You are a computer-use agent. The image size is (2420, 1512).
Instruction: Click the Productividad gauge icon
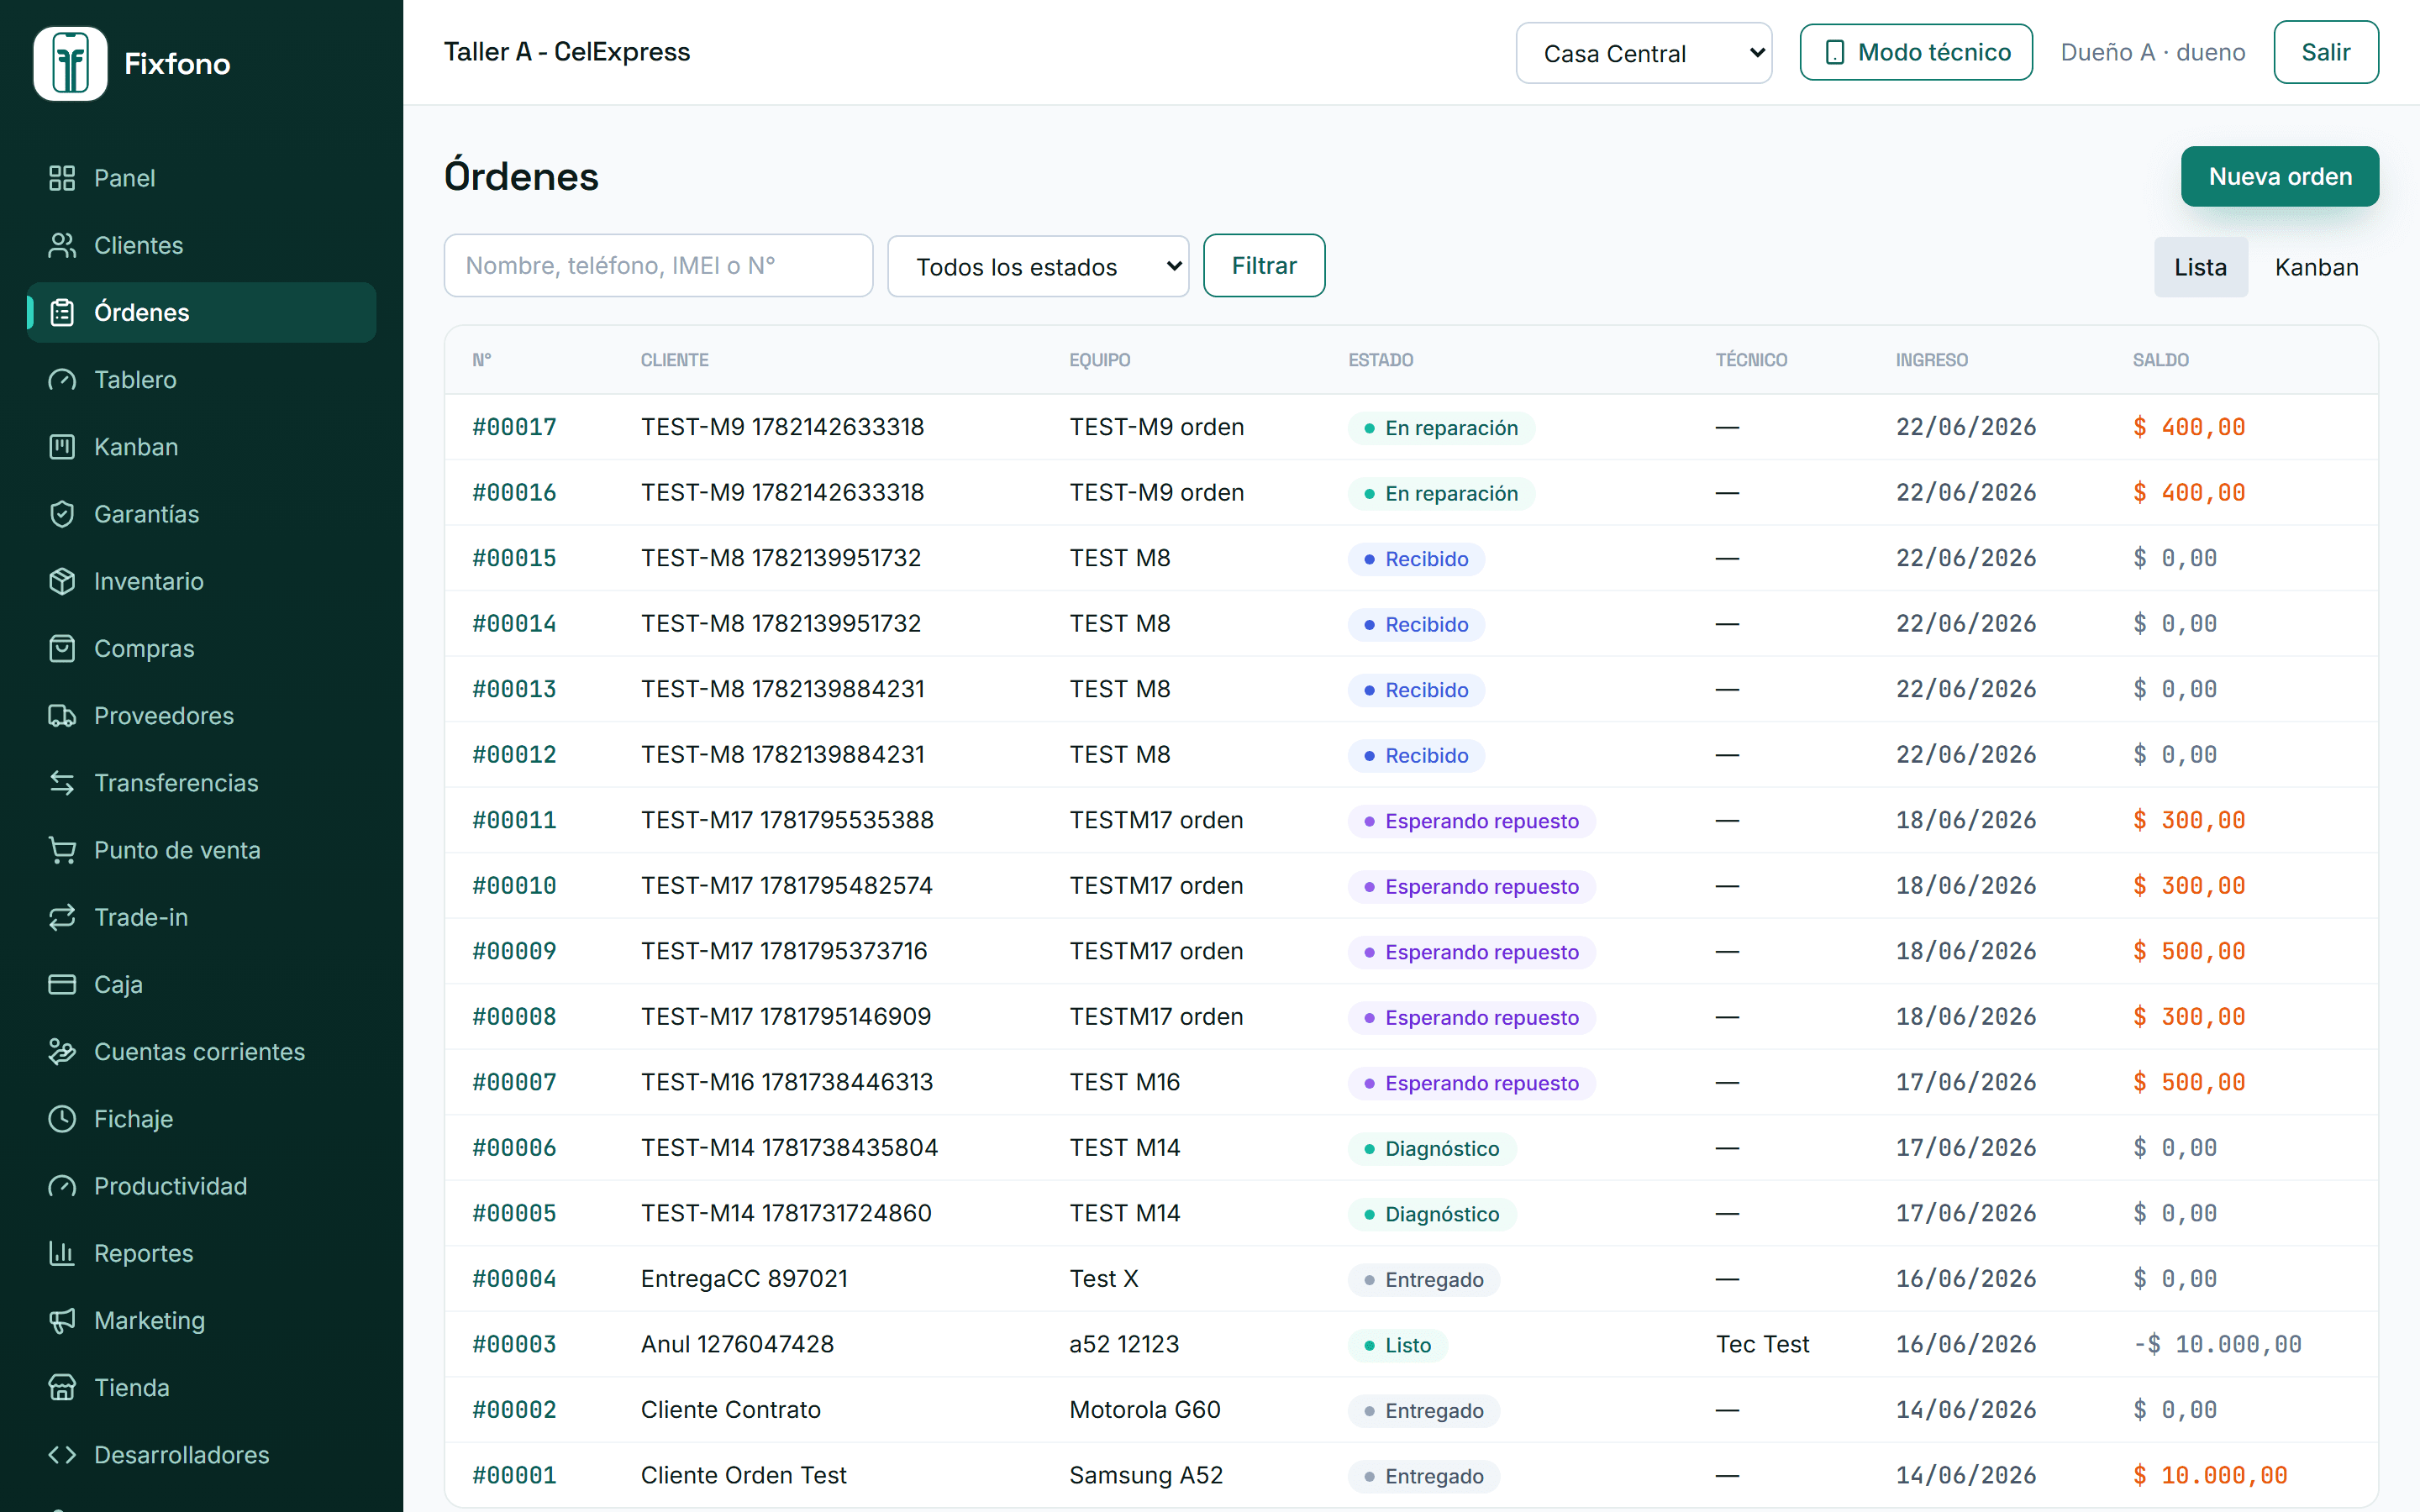click(x=62, y=1186)
